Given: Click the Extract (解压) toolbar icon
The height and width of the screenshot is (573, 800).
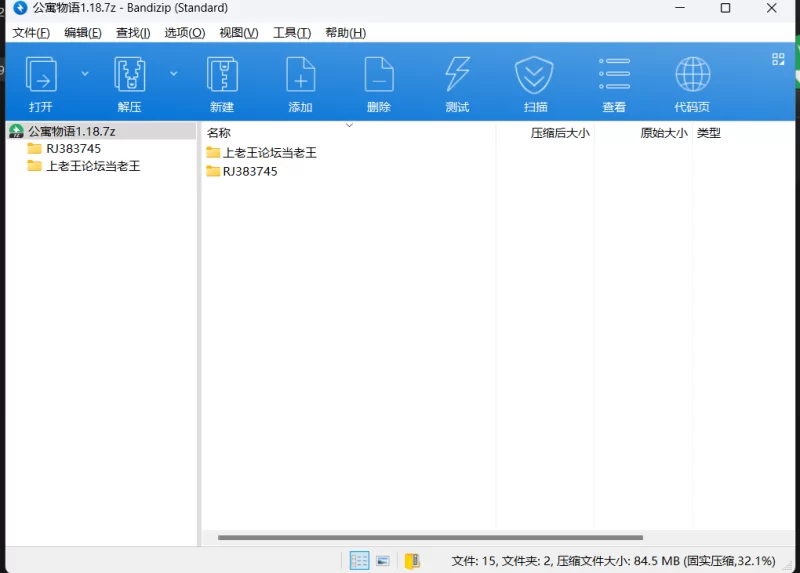Looking at the screenshot, I should [x=130, y=75].
